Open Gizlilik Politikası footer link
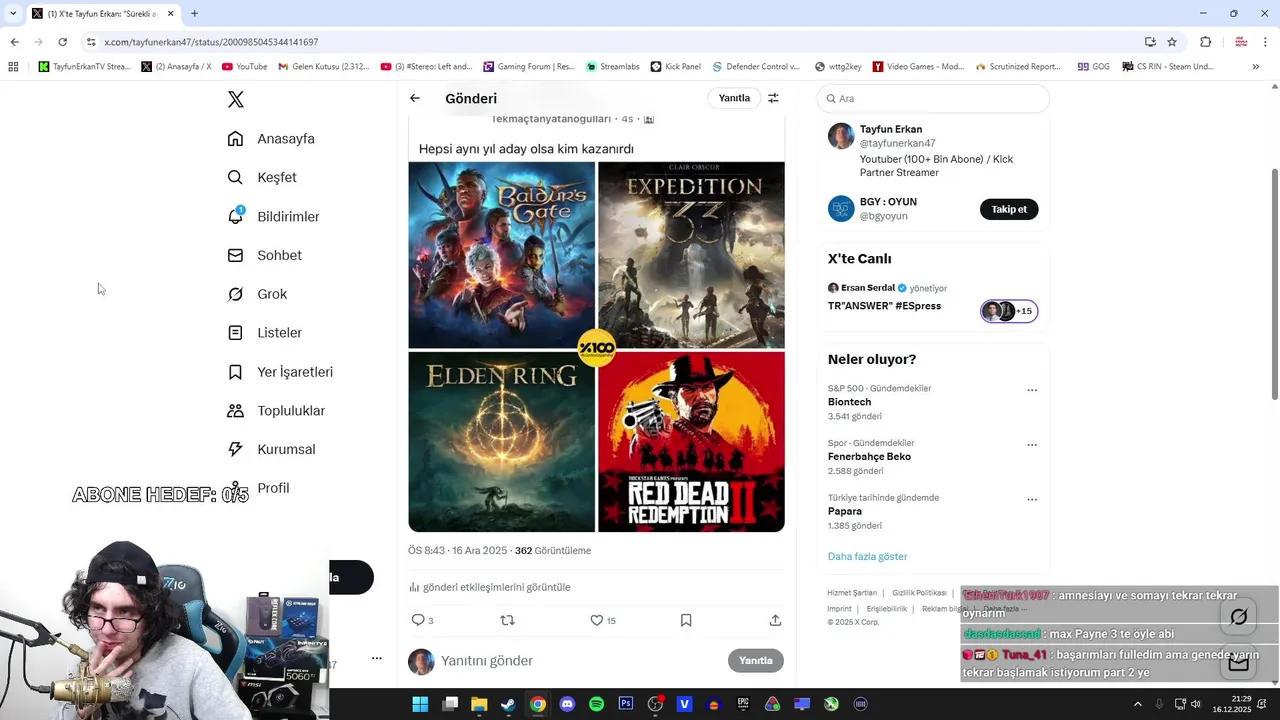Viewport: 1280px width, 720px height. [x=919, y=593]
